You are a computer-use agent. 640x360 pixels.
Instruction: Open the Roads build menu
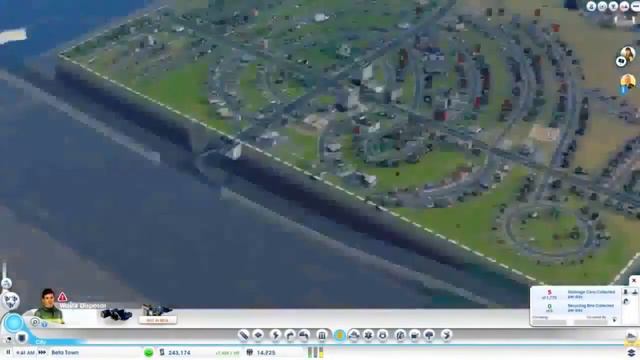point(244,335)
